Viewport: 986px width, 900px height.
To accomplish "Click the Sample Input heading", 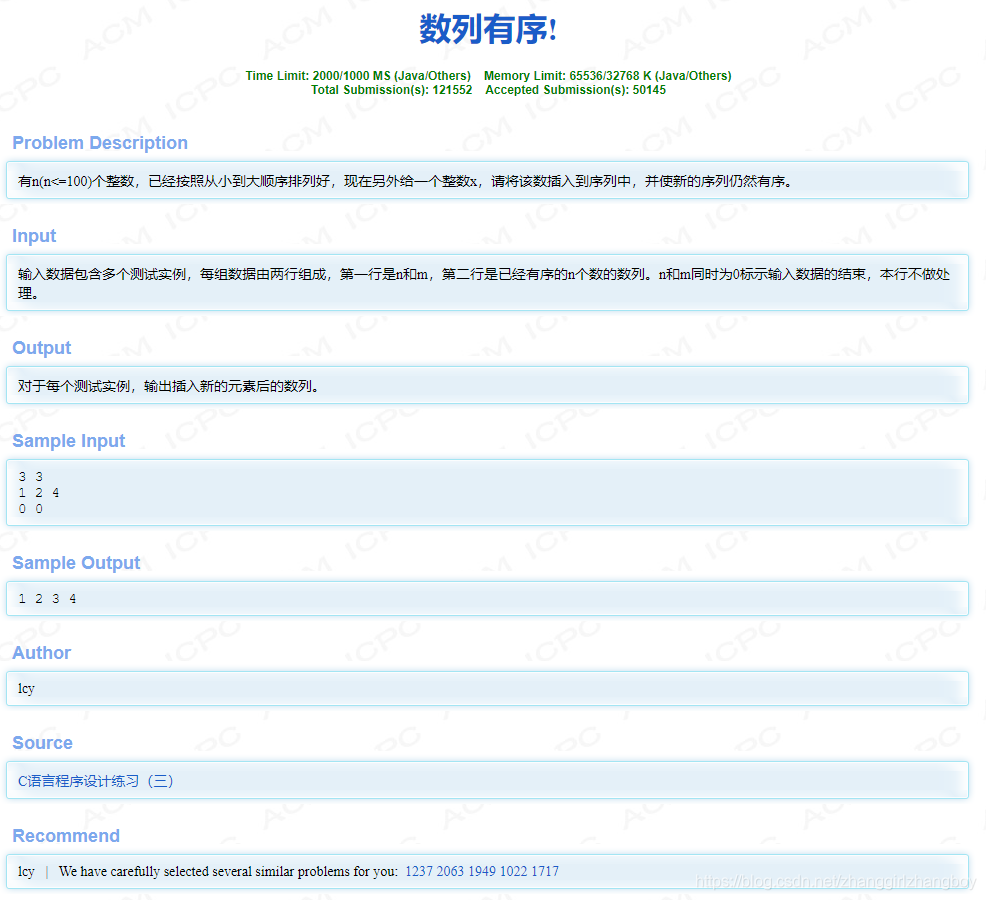I will click(68, 441).
